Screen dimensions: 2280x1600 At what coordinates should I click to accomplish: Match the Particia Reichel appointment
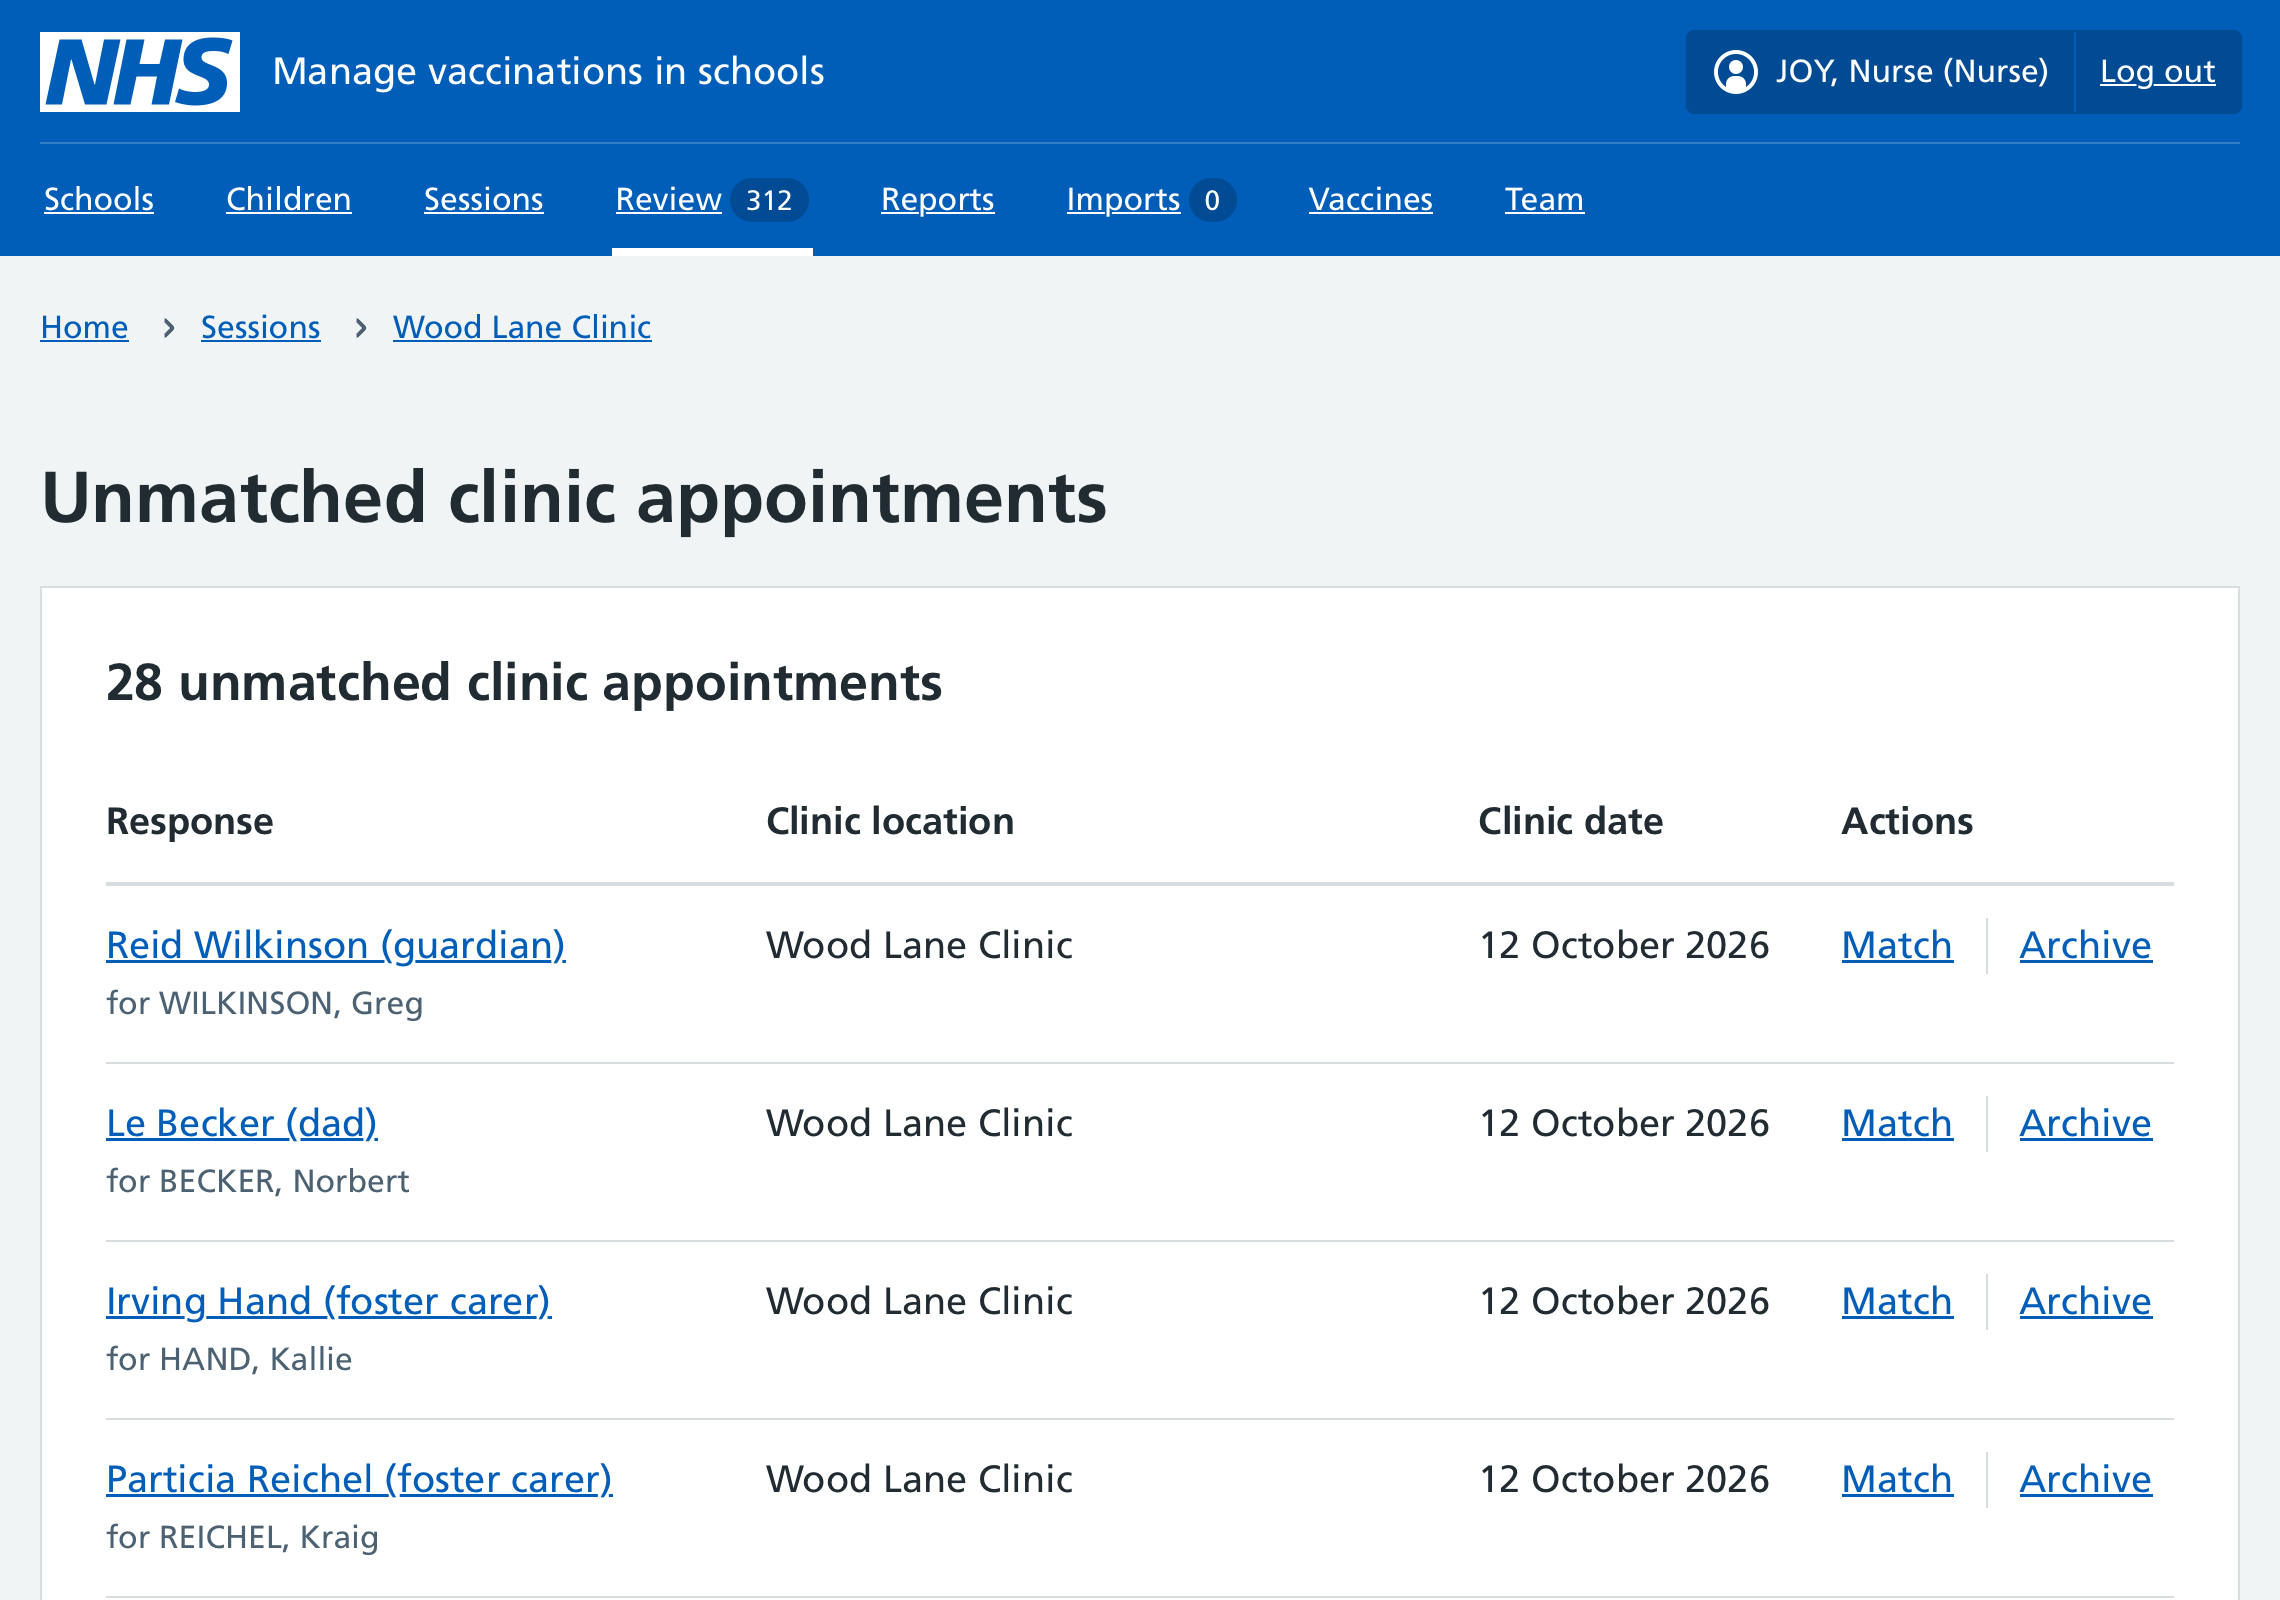(x=1897, y=1479)
